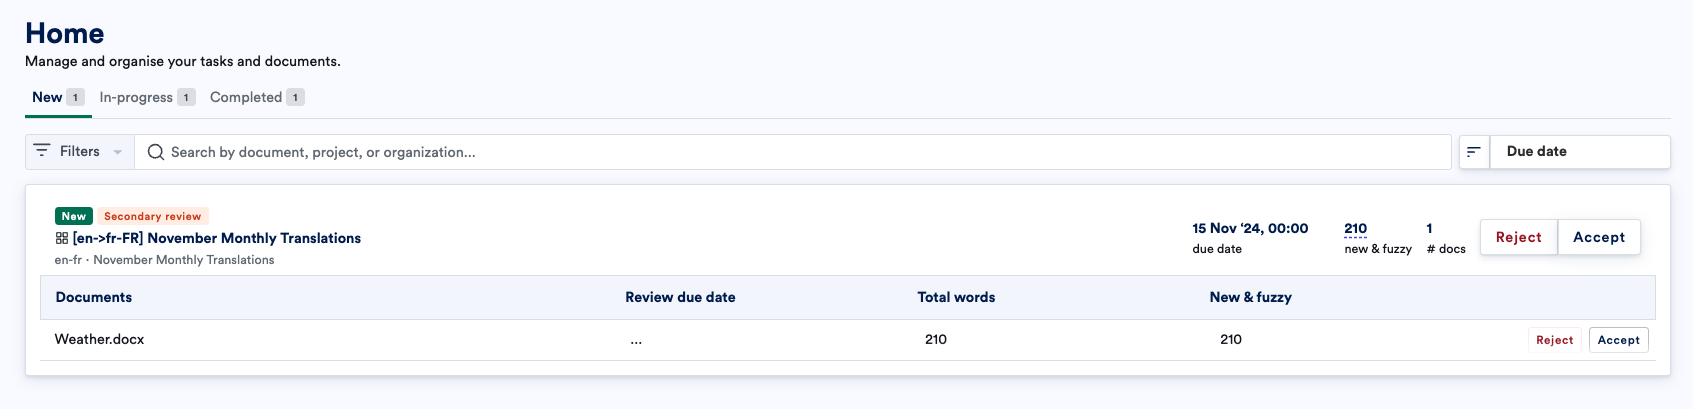Accept the Weather.docx document
Screen dimensions: 1693x409
pyautogui.click(x=1619, y=340)
